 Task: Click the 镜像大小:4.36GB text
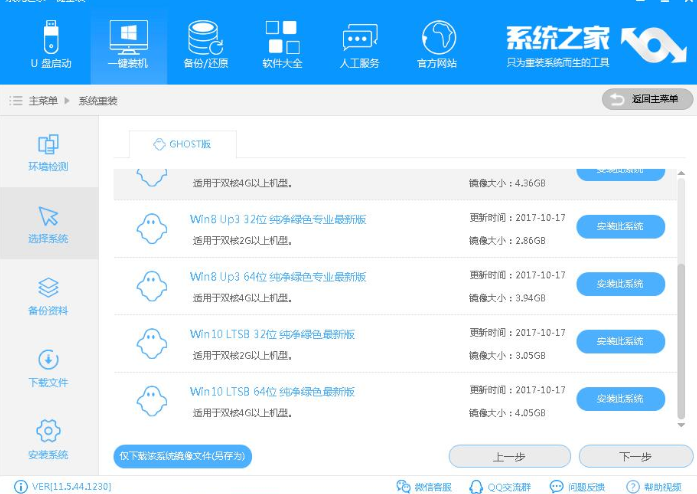pos(507,183)
